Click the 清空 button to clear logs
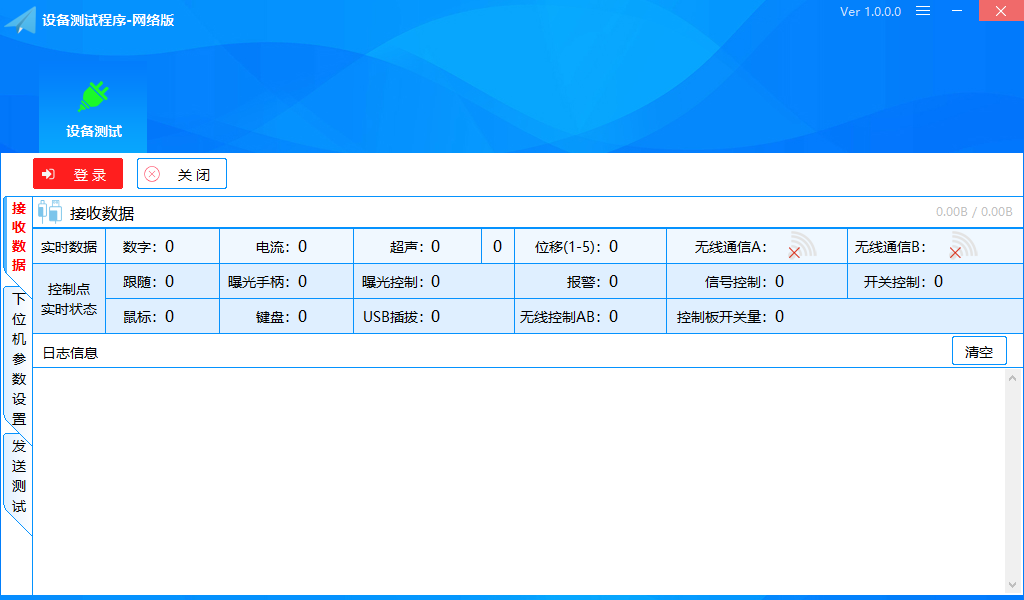 point(979,351)
